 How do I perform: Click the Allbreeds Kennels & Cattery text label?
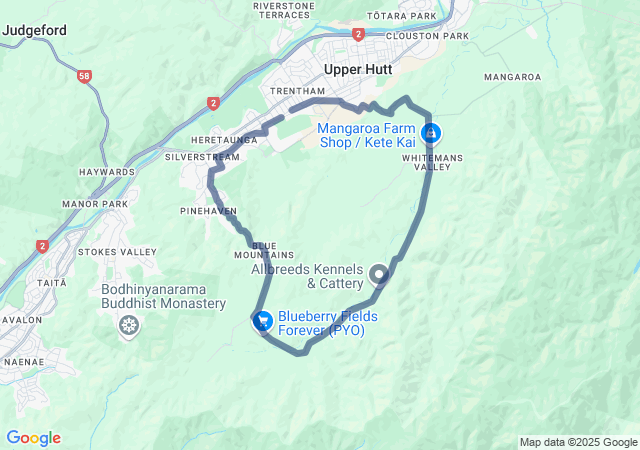point(307,276)
